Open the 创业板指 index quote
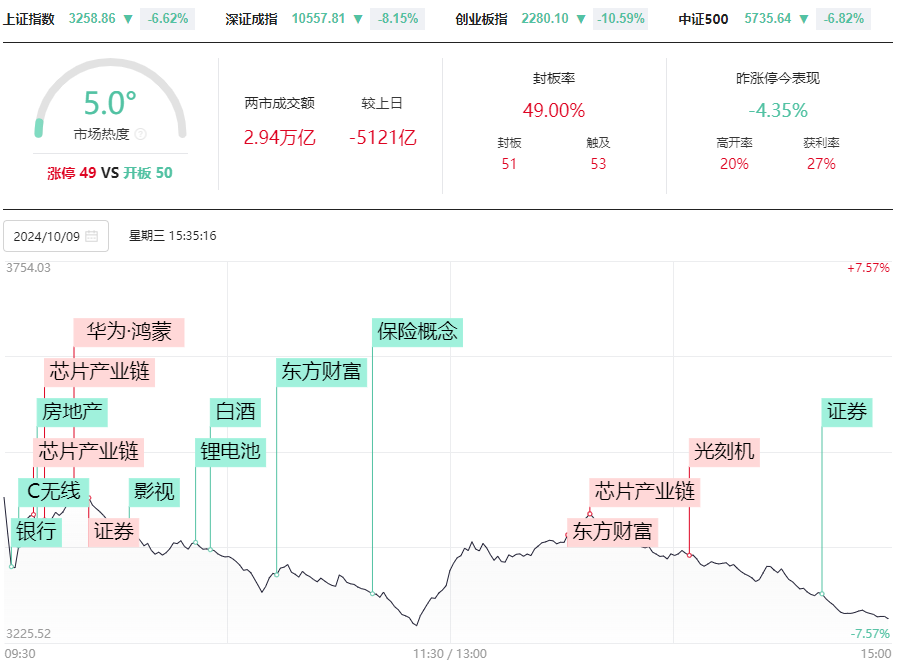This screenshot has height=669, width=898. point(552,19)
